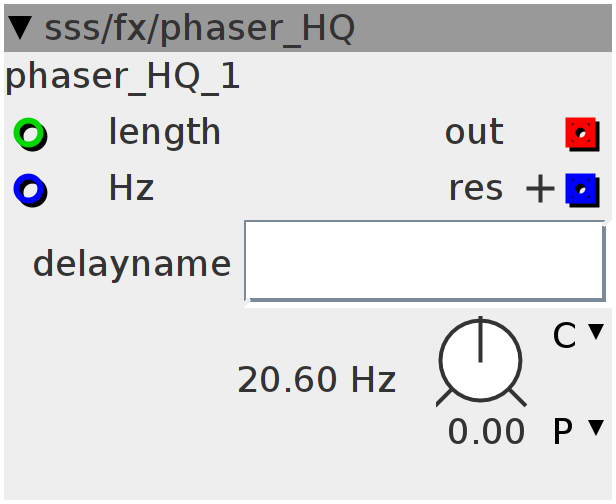The width and height of the screenshot is (616, 504).
Task: Click the delayname attribute label
Action: click(x=132, y=263)
